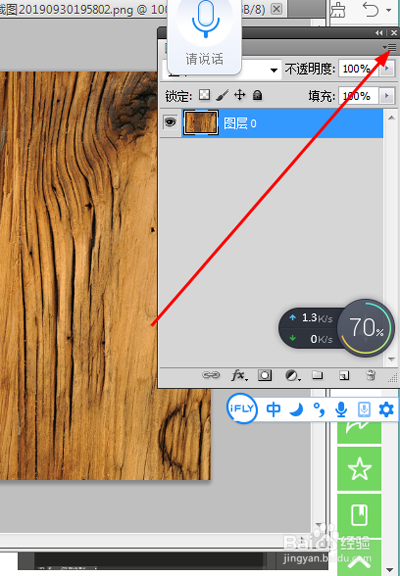
Task: Click the broom clean icon
Action: pos(338,10)
